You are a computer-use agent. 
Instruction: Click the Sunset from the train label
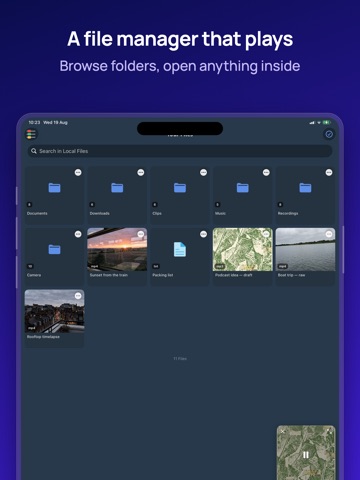click(109, 275)
